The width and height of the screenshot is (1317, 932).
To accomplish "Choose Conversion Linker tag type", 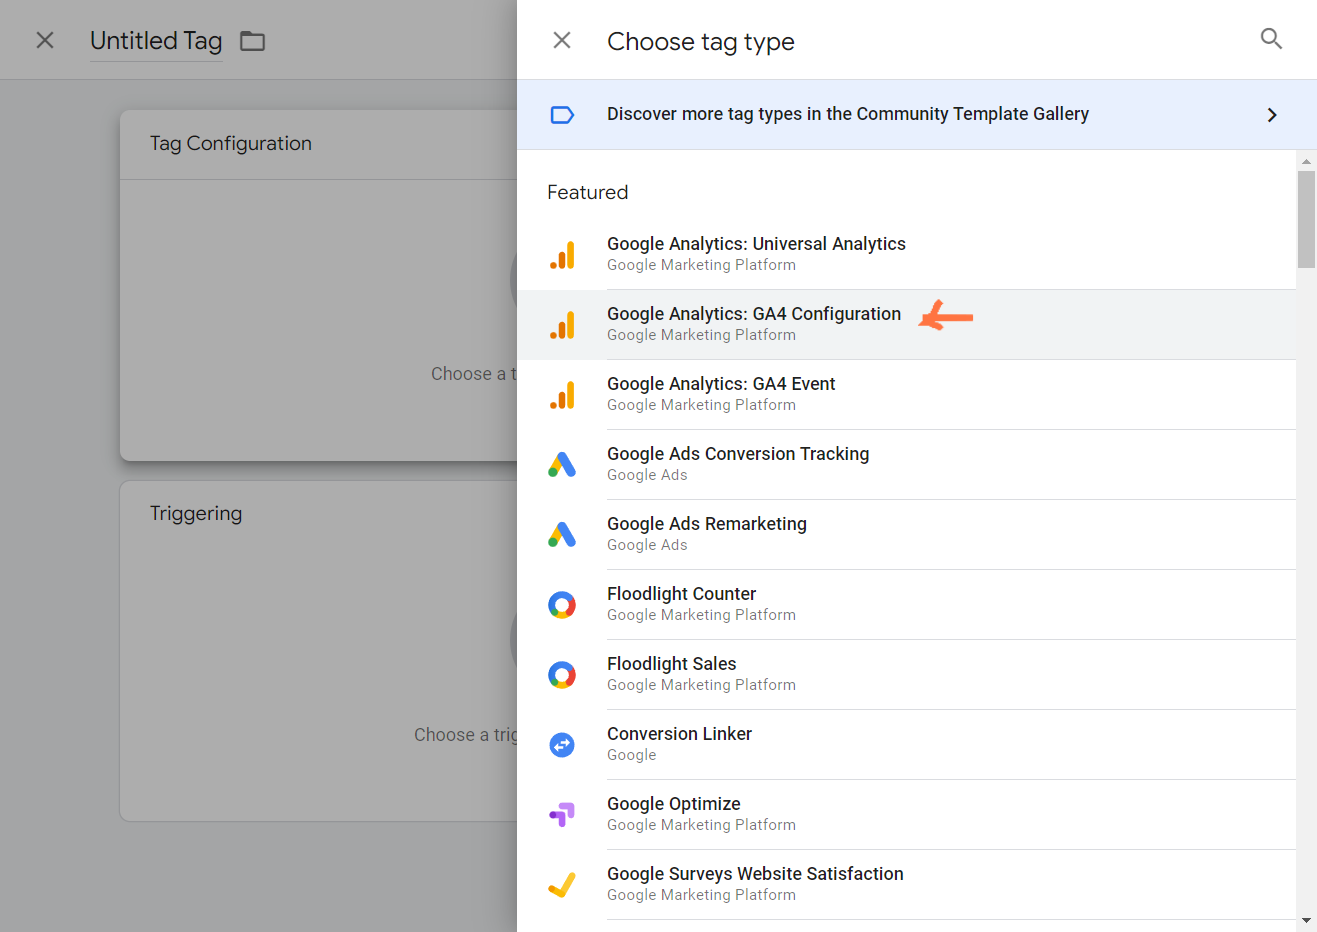I will coord(906,745).
